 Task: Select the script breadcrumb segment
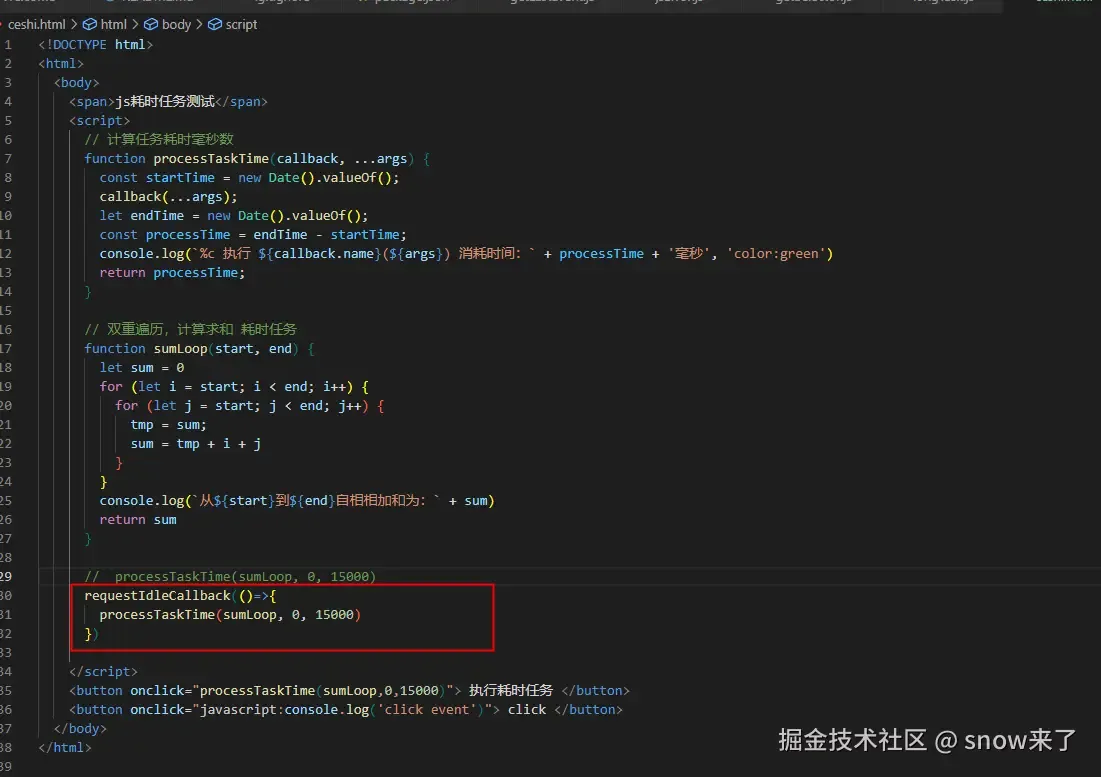point(232,25)
